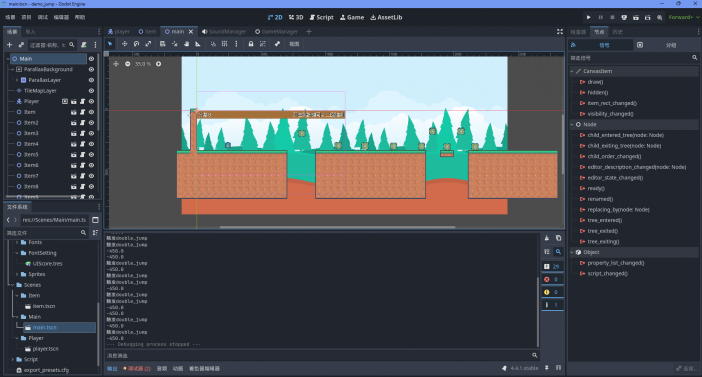This screenshot has height=377, width=702.
Task: Toggle distraction-free mode expand icon
Action: pos(560,32)
